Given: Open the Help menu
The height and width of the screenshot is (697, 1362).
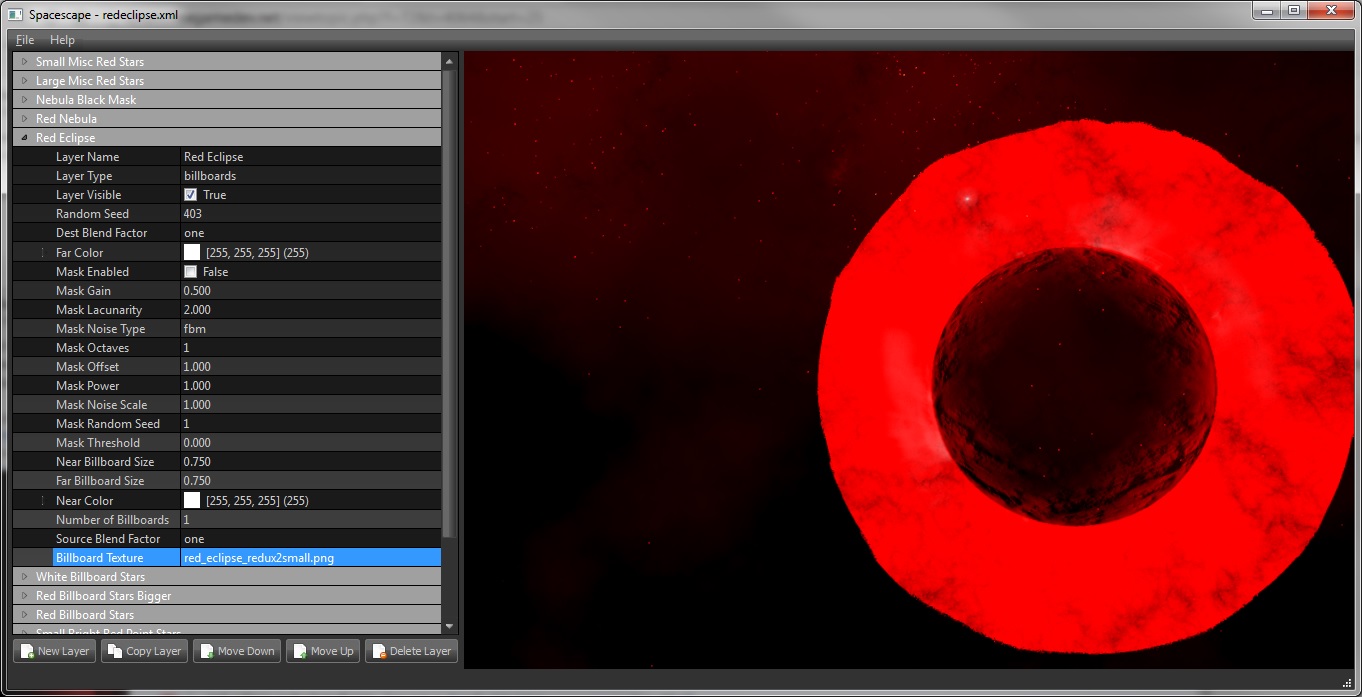Looking at the screenshot, I should coord(62,40).
